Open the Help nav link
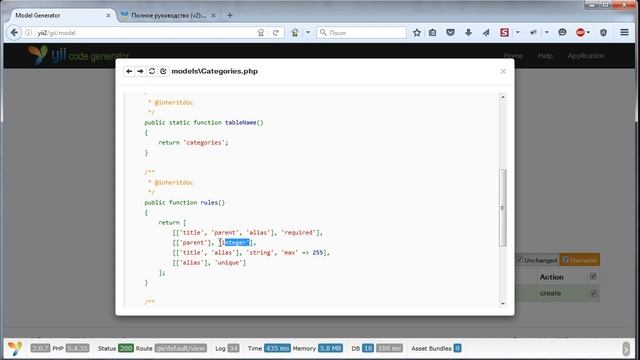Viewport: 640px width, 360px height. coord(545,56)
